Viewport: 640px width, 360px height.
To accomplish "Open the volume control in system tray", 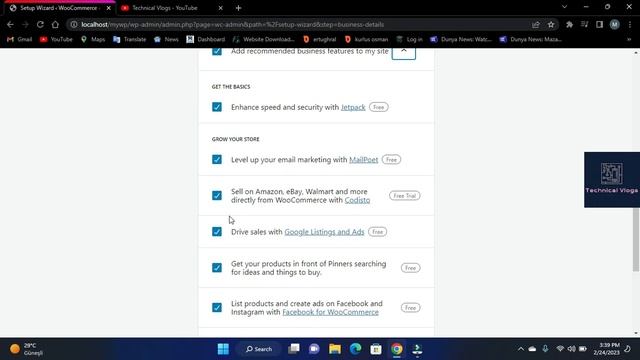I will pos(571,349).
